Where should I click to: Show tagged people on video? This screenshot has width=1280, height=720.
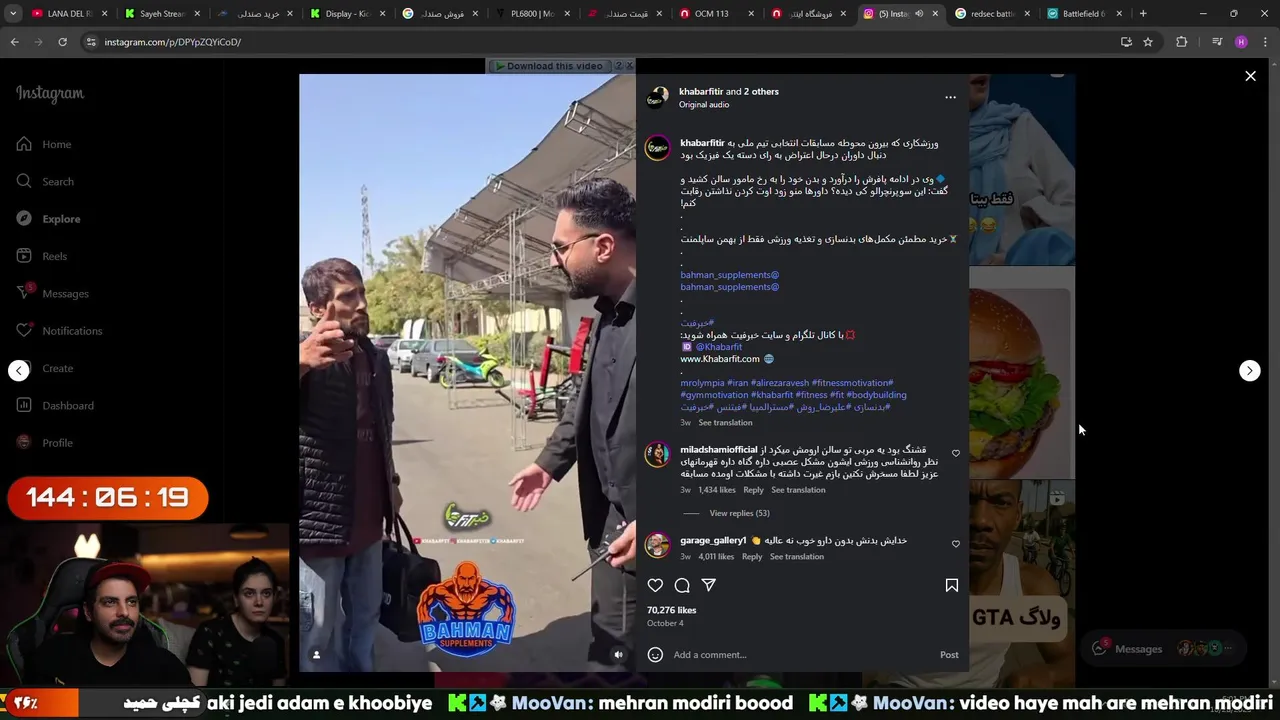tap(316, 655)
